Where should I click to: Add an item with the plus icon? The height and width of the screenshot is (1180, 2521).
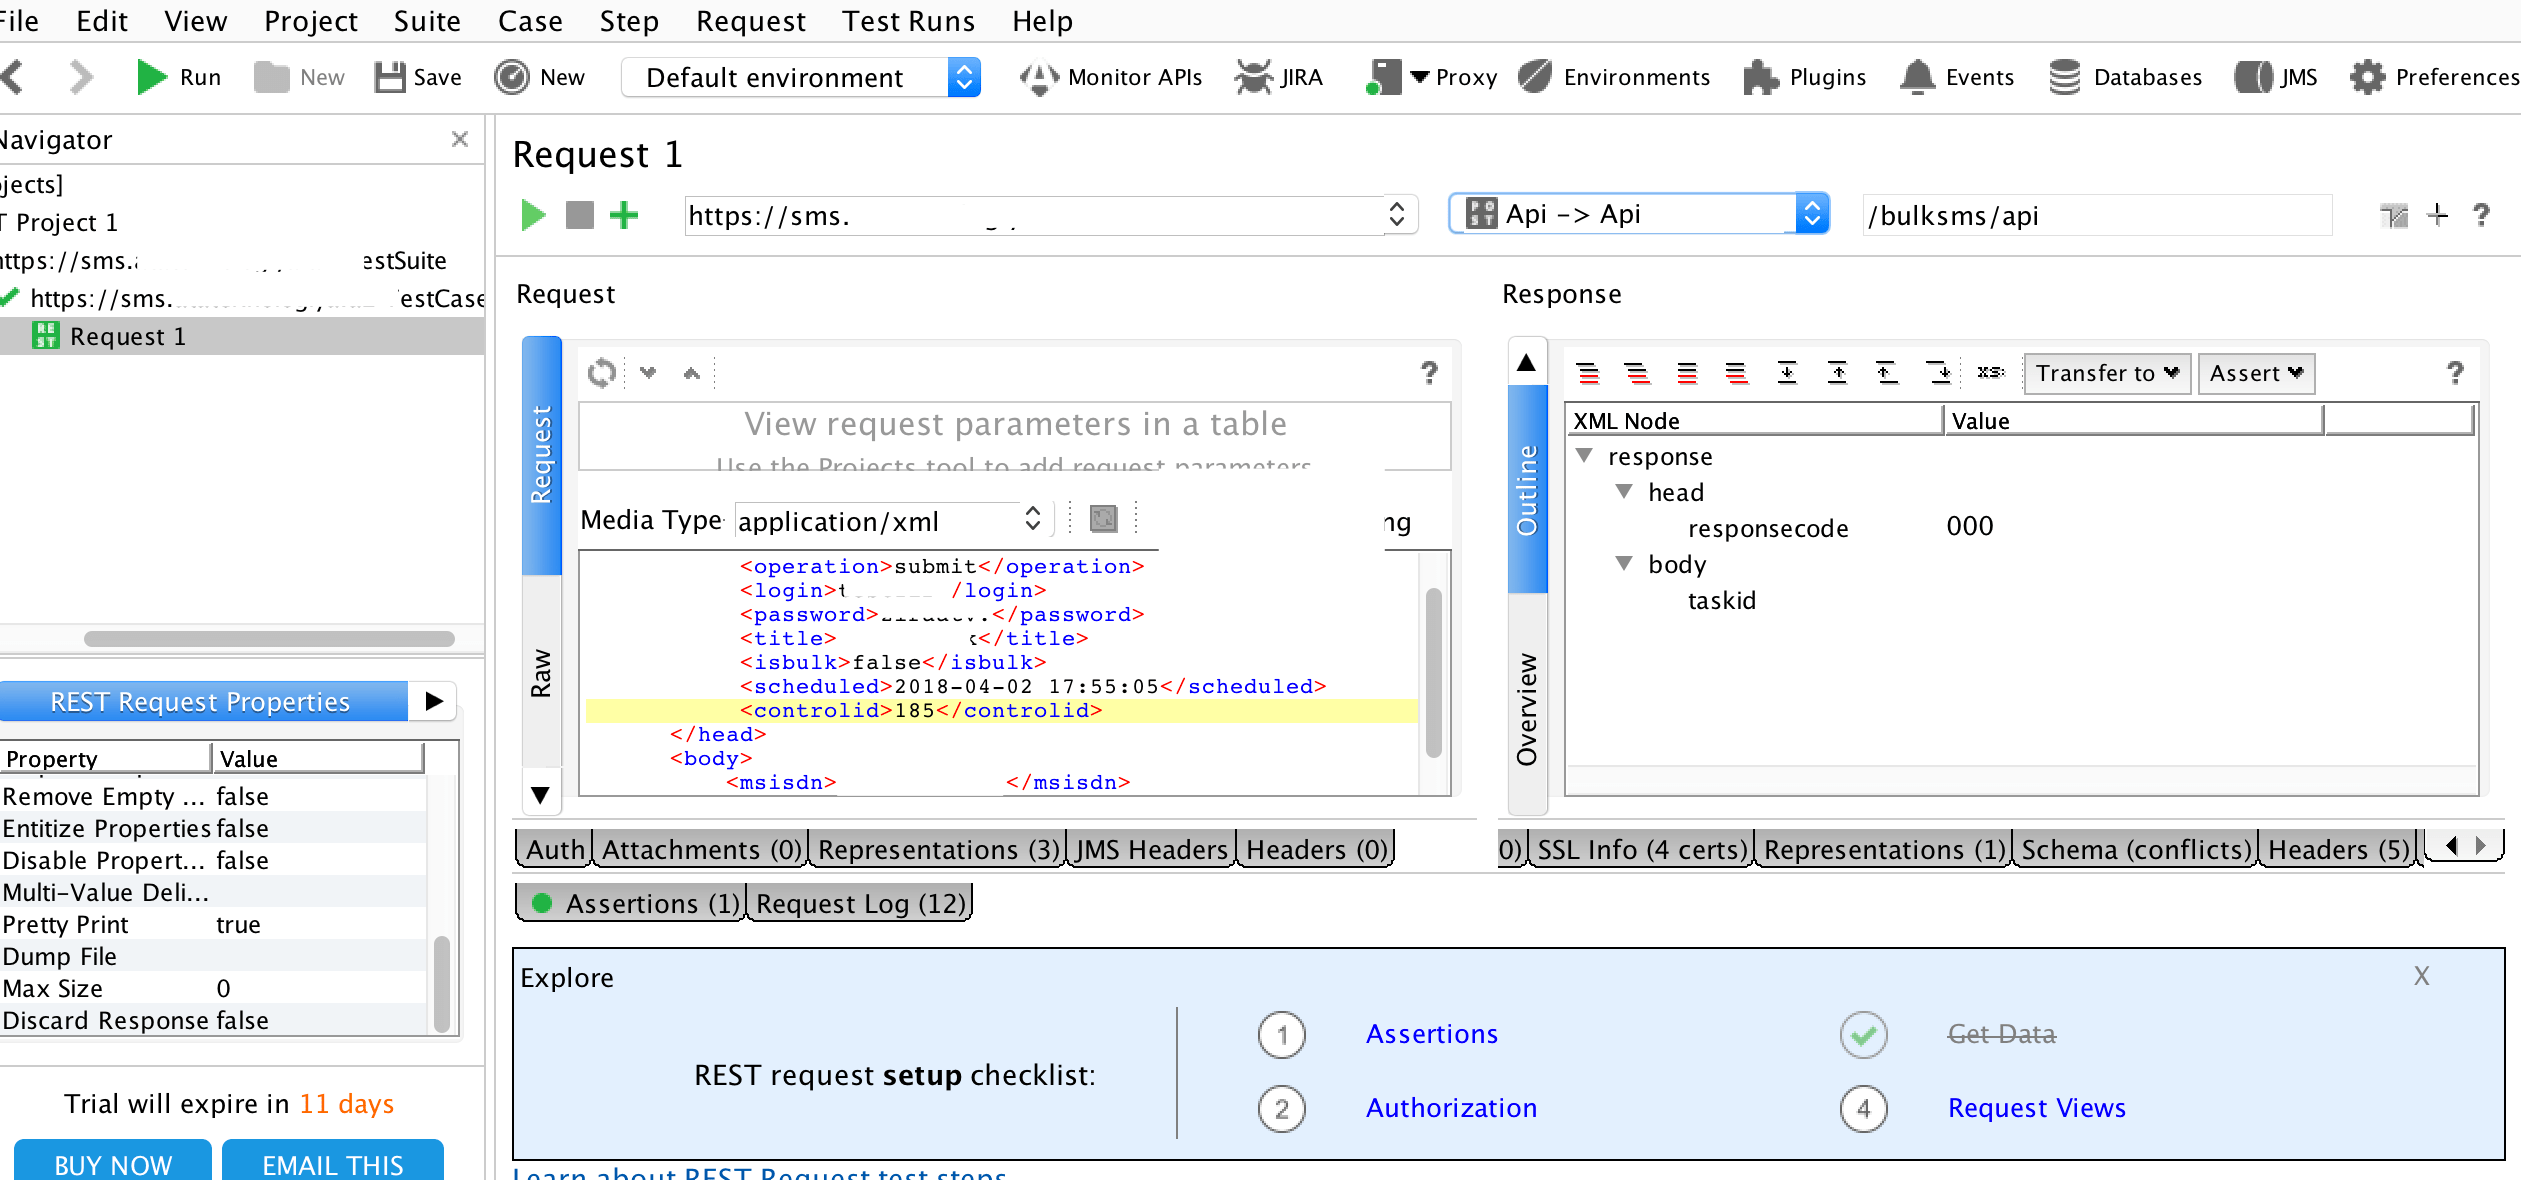coord(624,214)
